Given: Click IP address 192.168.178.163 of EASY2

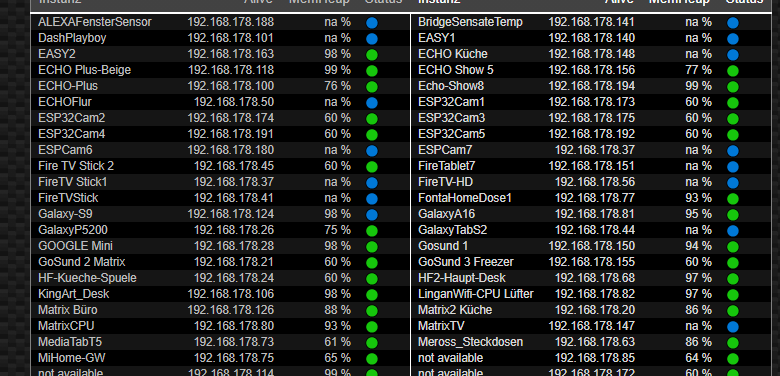Looking at the screenshot, I should tap(230, 54).
